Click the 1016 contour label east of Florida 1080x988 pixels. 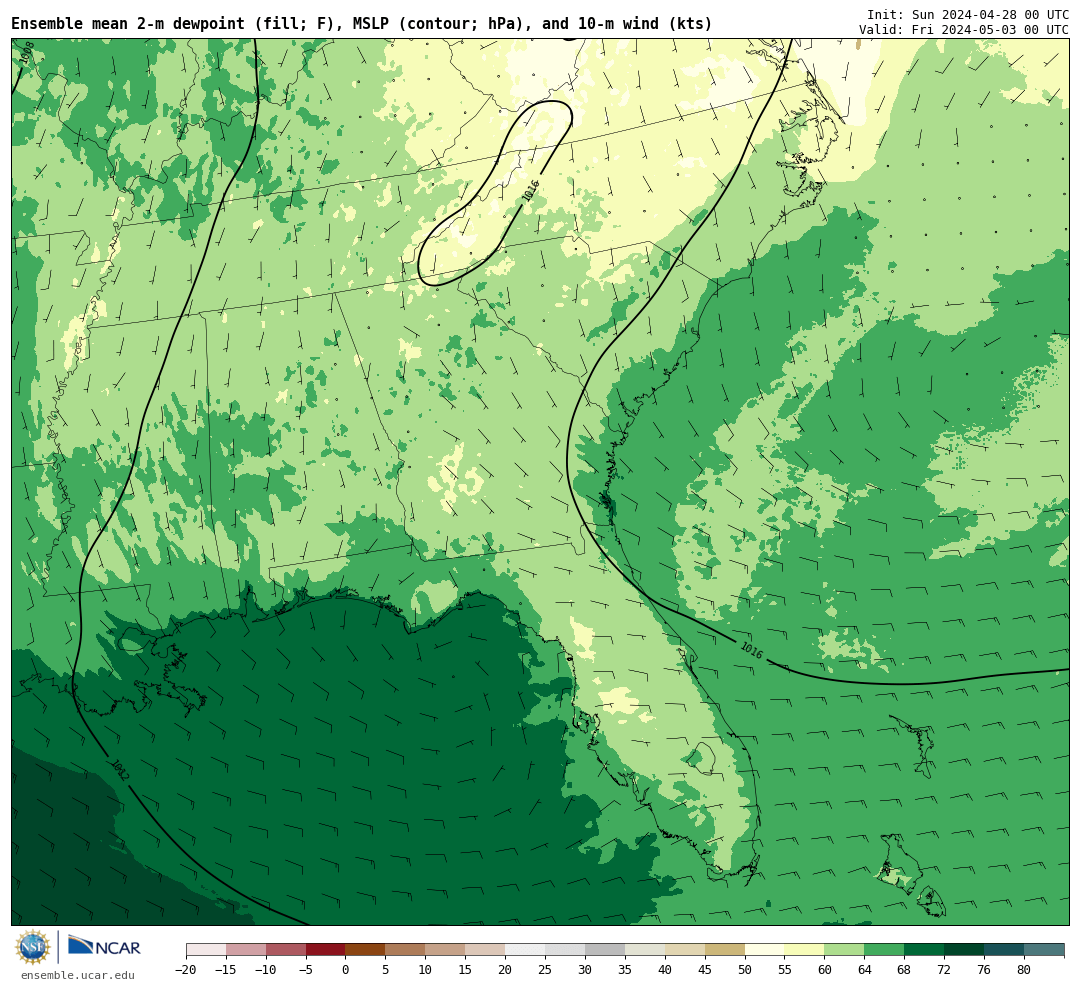pos(751,650)
